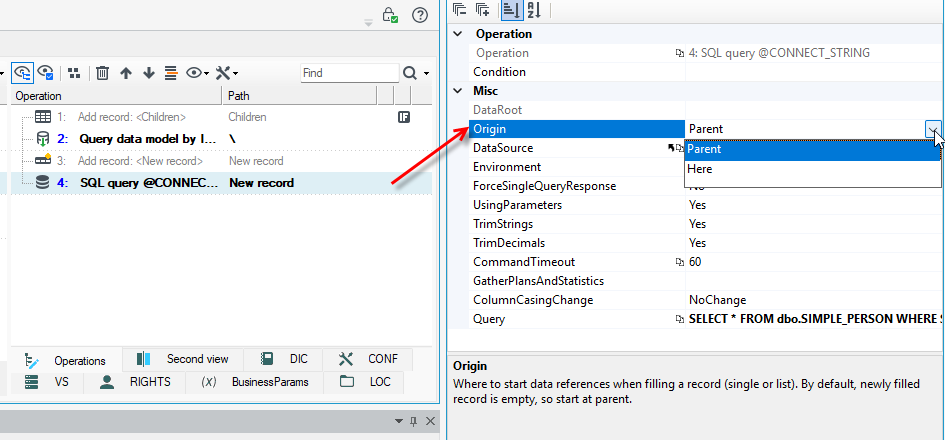This screenshot has height=440, width=945.
Task: Click the Query value SELECT * FROM
Action: click(x=815, y=319)
